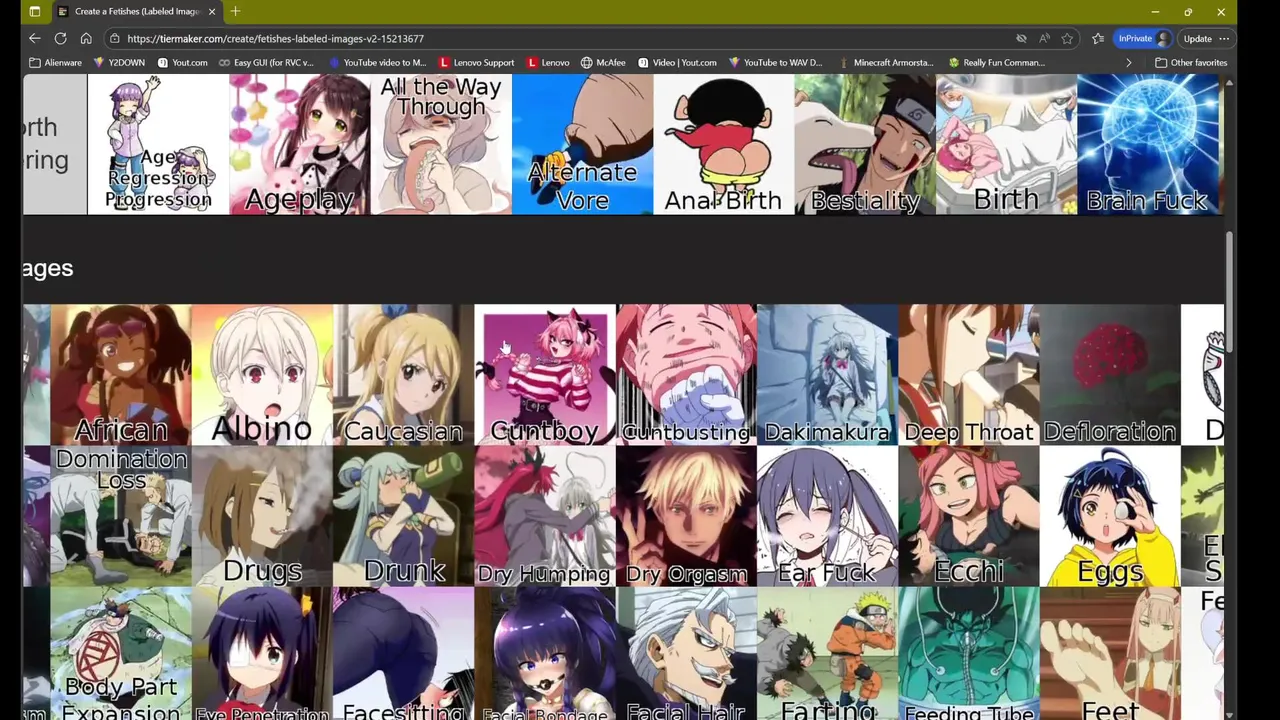Activate the Read aloud icon
Screen dimensions: 1280x720
(x=1044, y=39)
